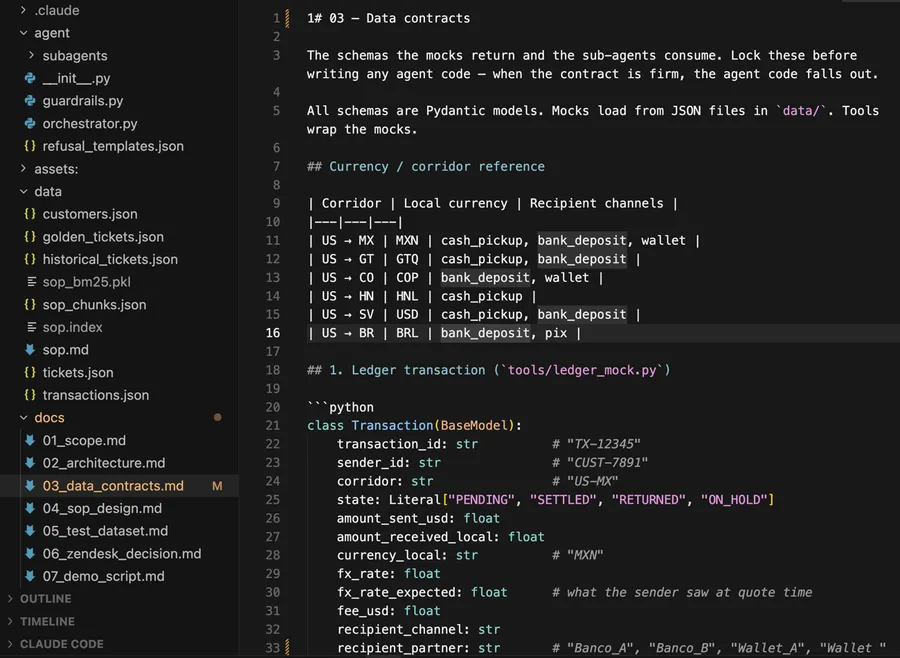Click JSON braces icon of tickets.json
This screenshot has width=900, height=658.
click(x=30, y=372)
